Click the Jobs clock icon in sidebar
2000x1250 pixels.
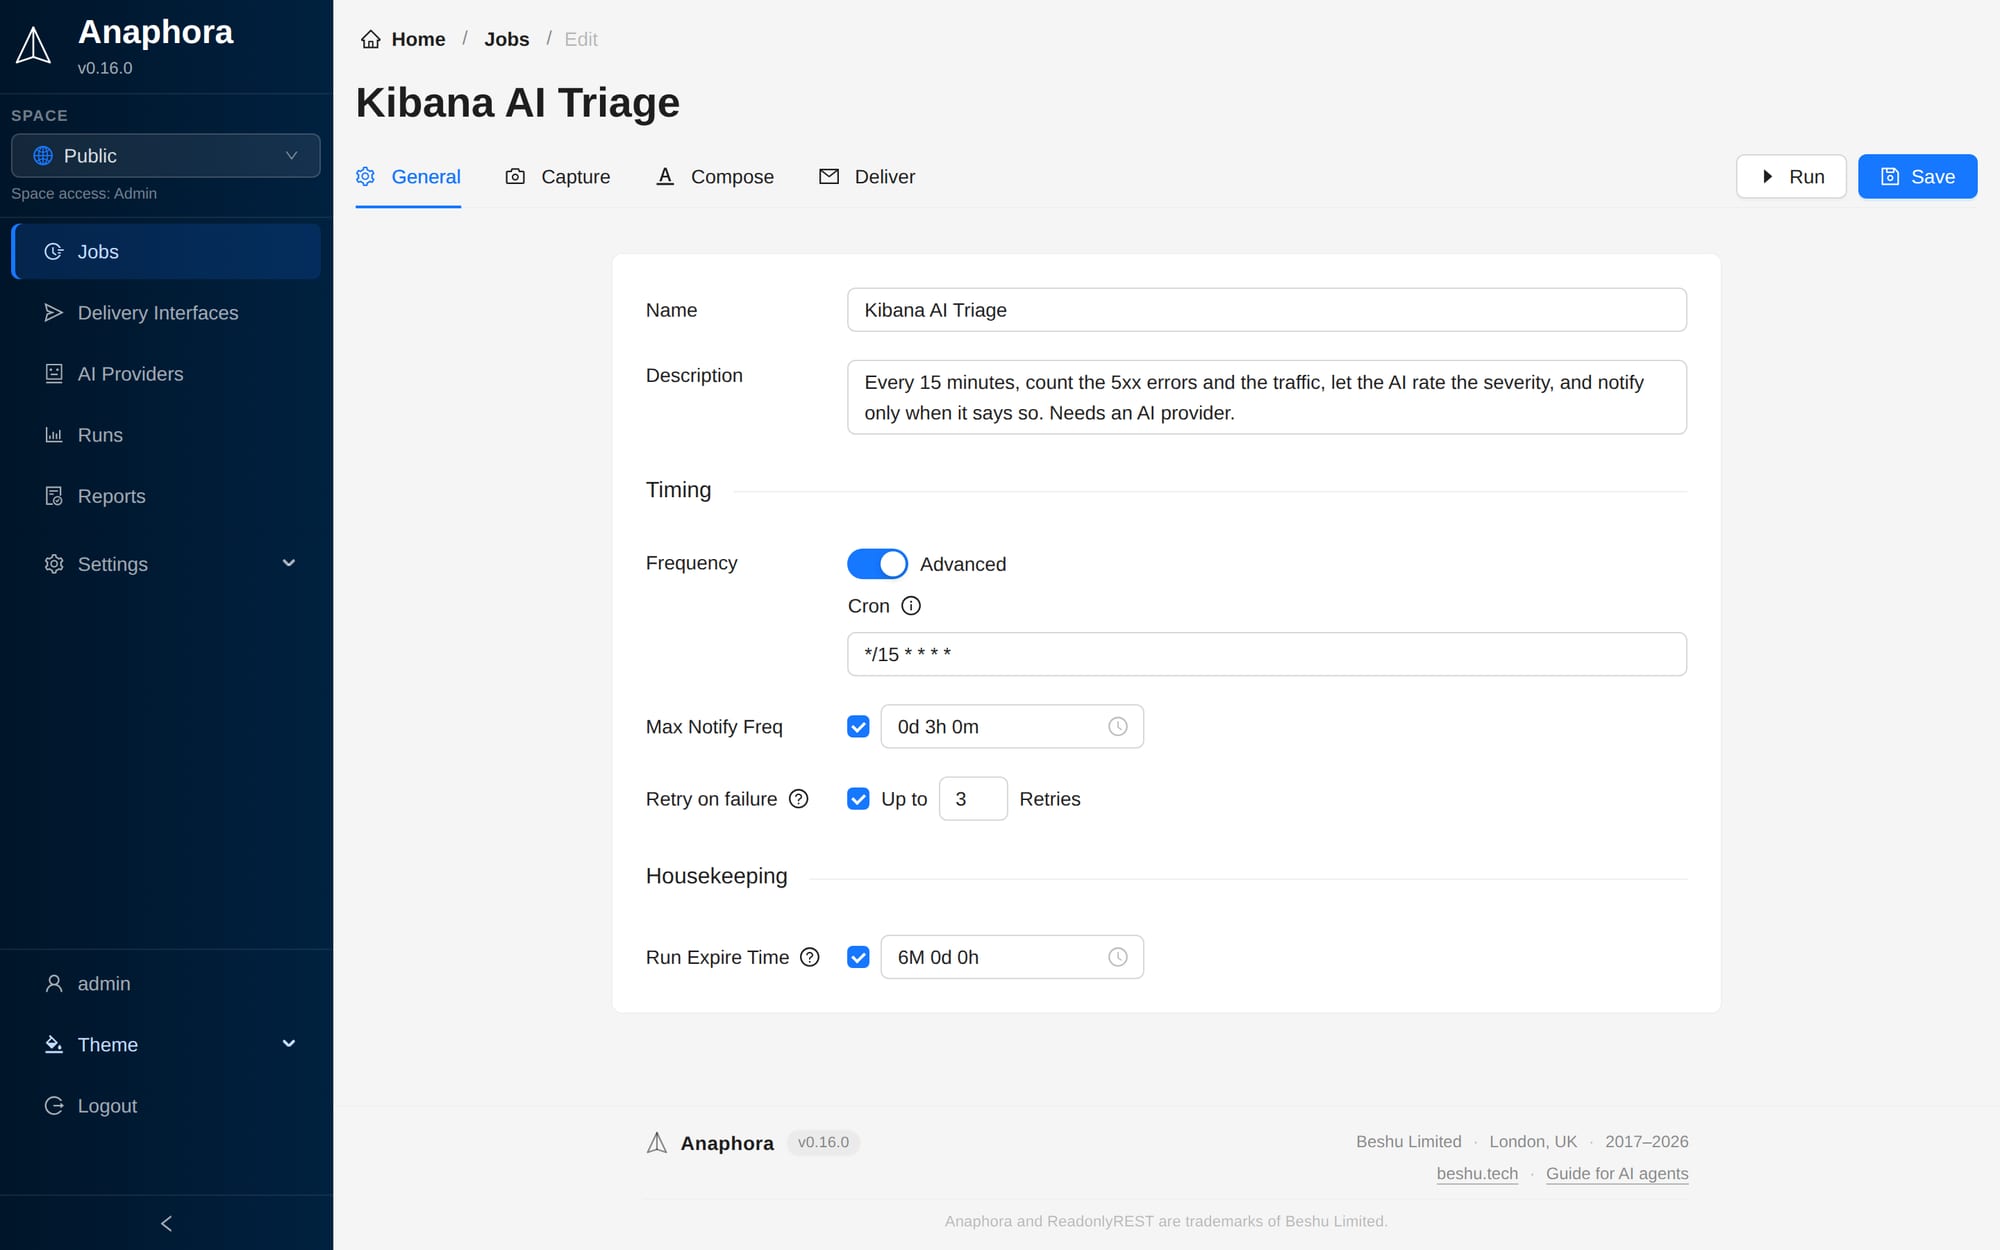(x=54, y=252)
